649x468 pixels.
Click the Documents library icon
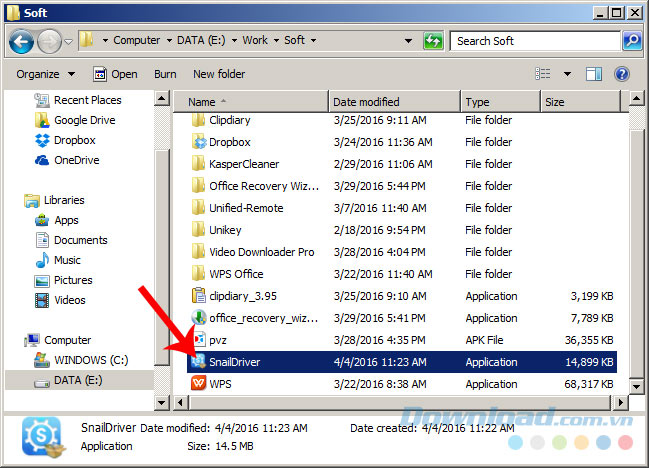42,240
